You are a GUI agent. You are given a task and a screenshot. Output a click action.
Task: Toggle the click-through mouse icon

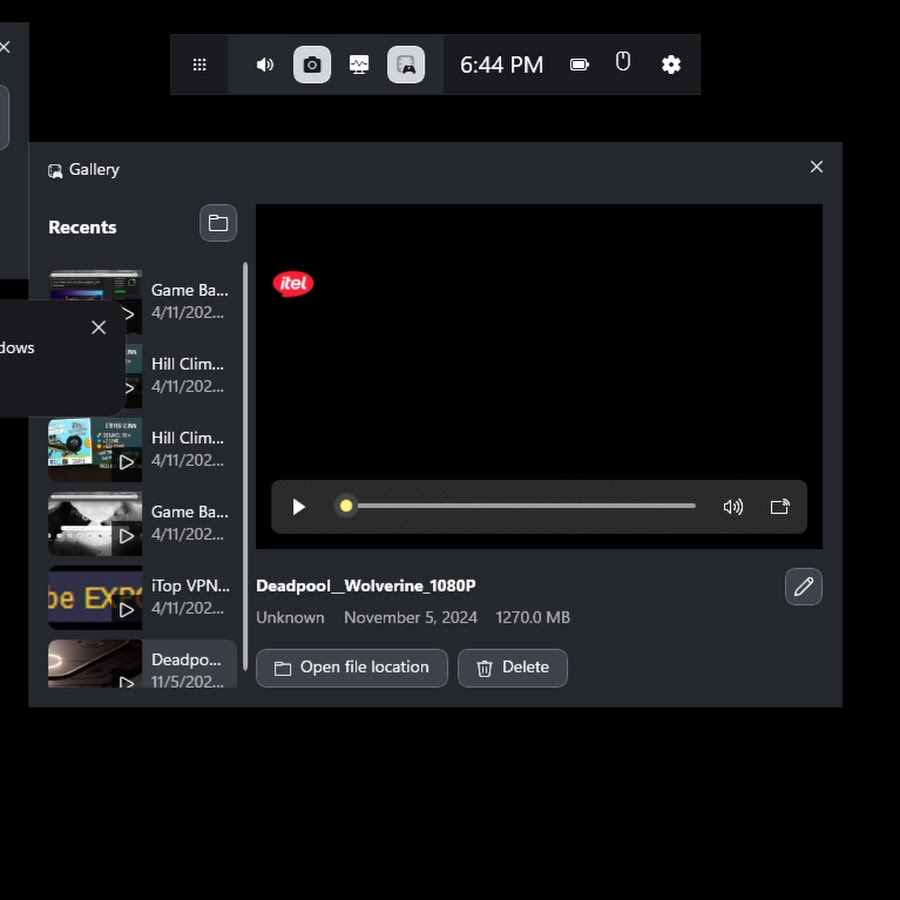[623, 61]
